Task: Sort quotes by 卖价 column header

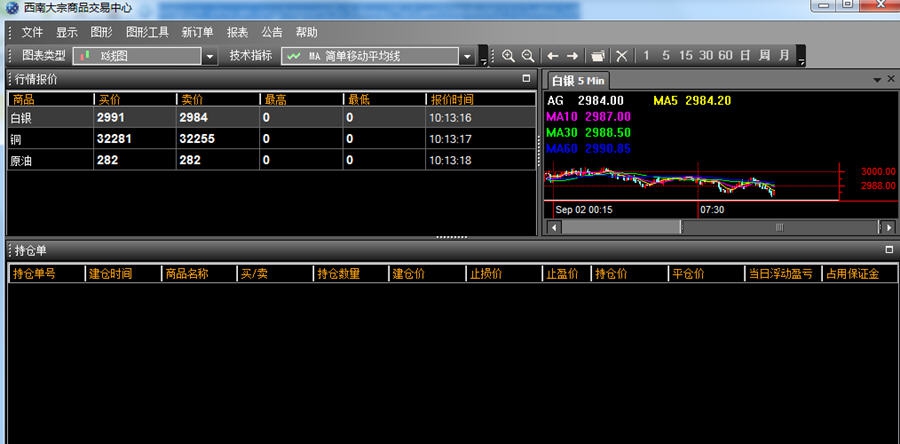Action: coord(218,99)
